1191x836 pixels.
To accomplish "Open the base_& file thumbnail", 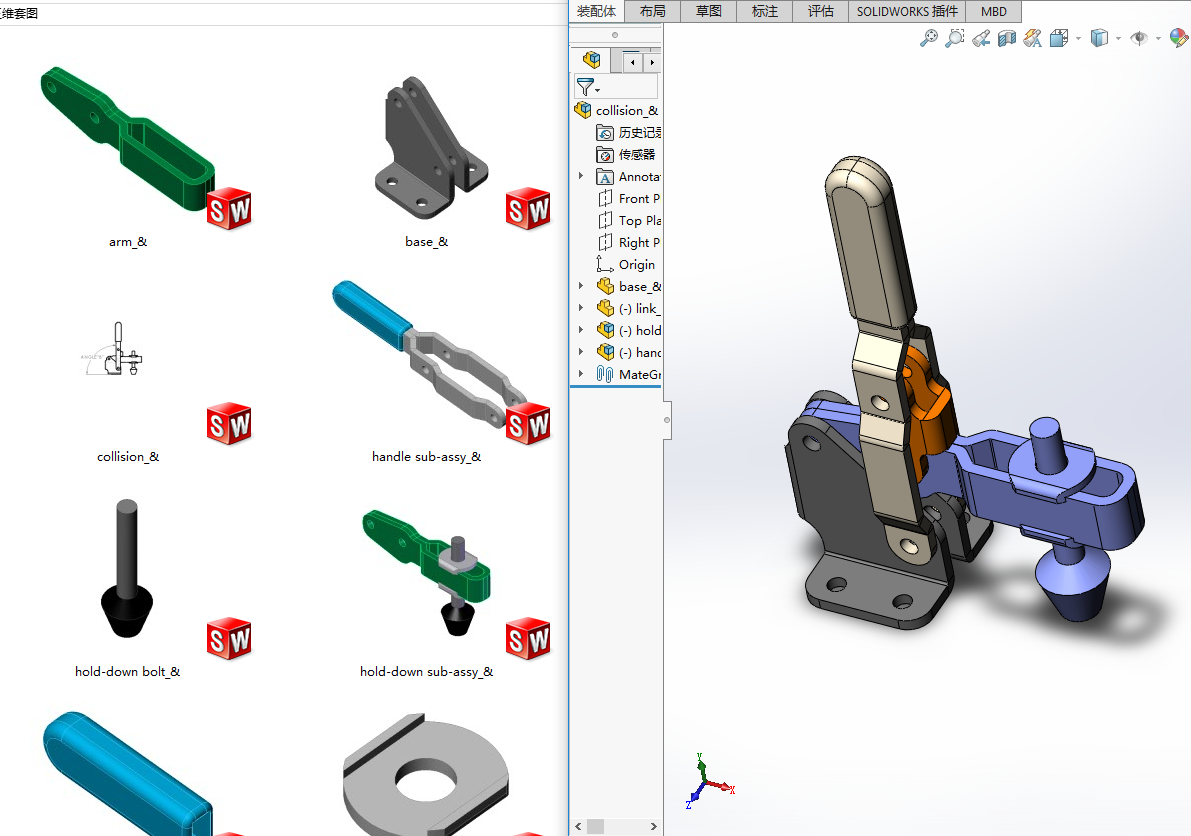I will click(x=431, y=147).
